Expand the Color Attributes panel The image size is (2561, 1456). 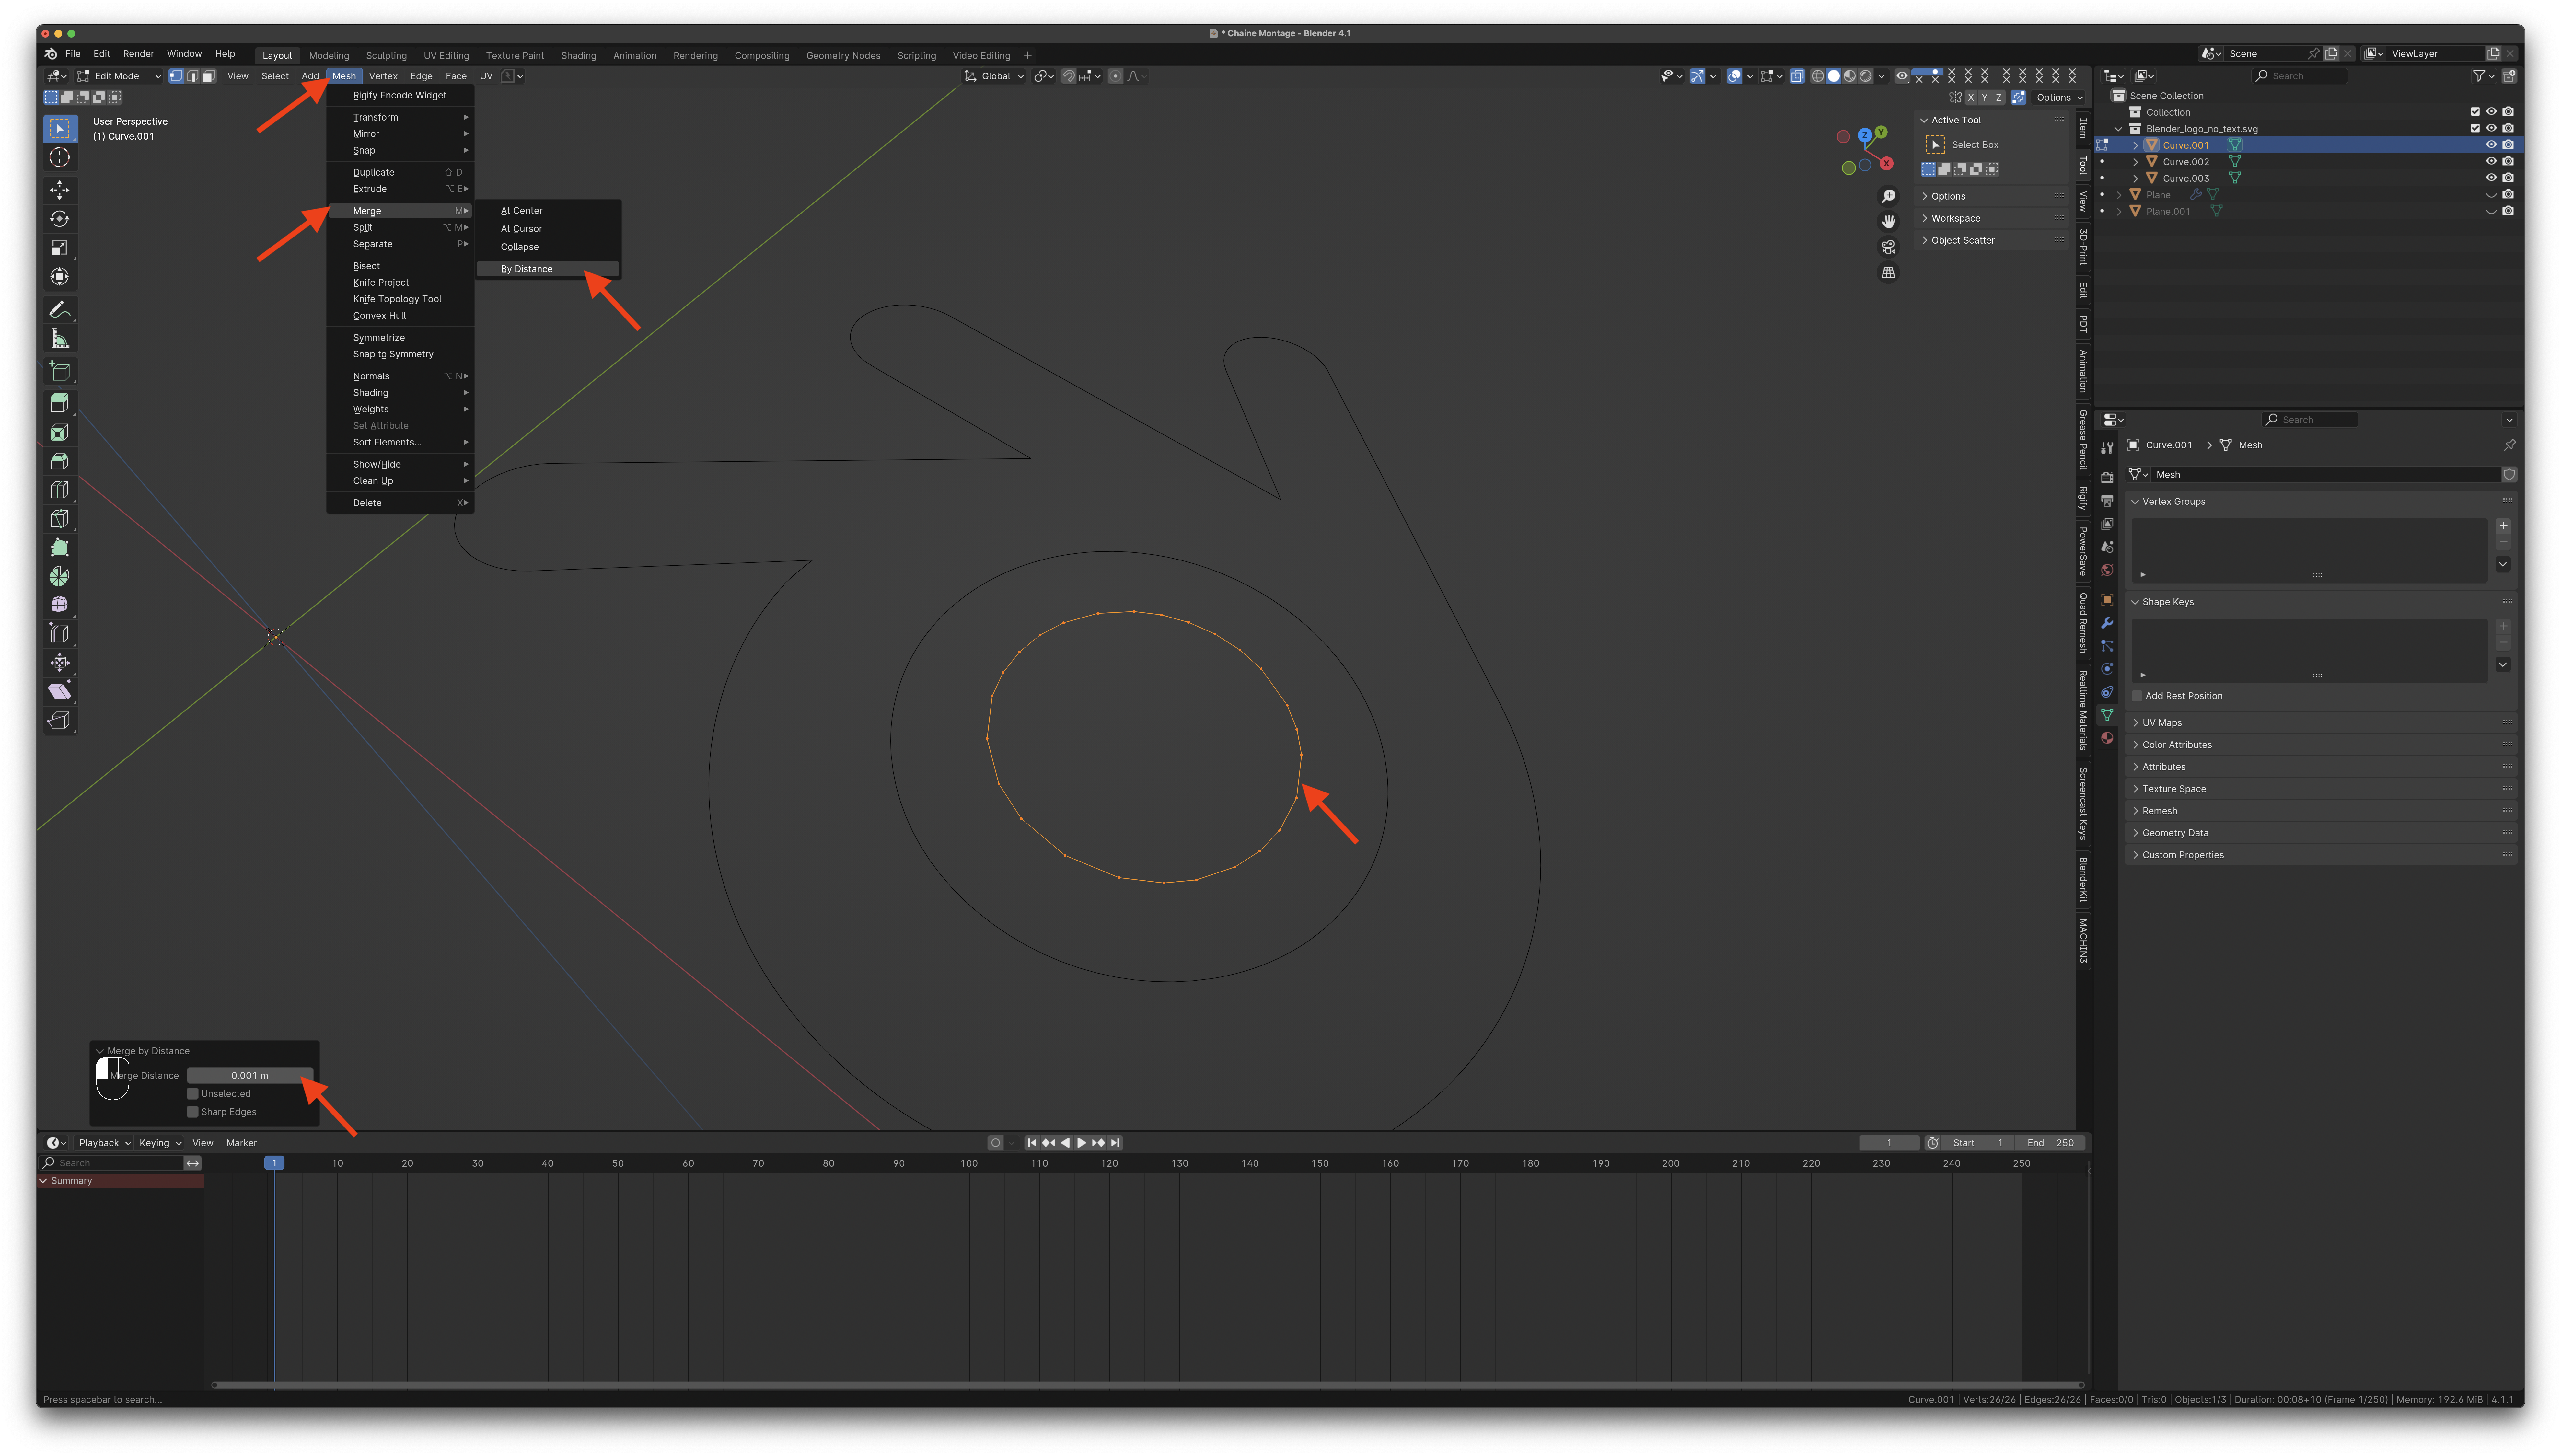2320,745
